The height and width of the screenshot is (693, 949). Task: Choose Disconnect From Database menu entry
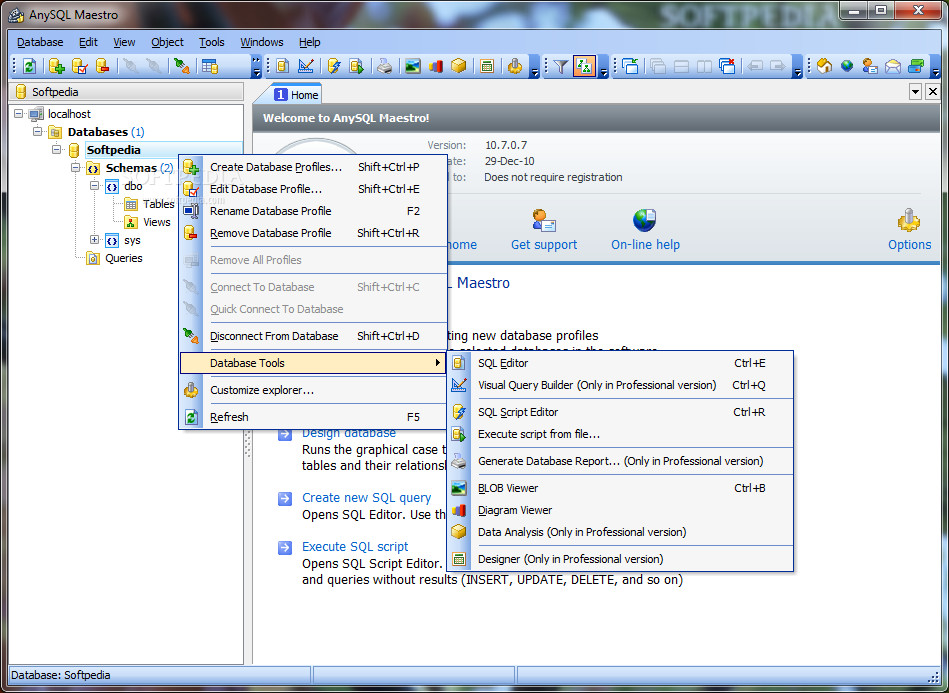click(x=313, y=336)
